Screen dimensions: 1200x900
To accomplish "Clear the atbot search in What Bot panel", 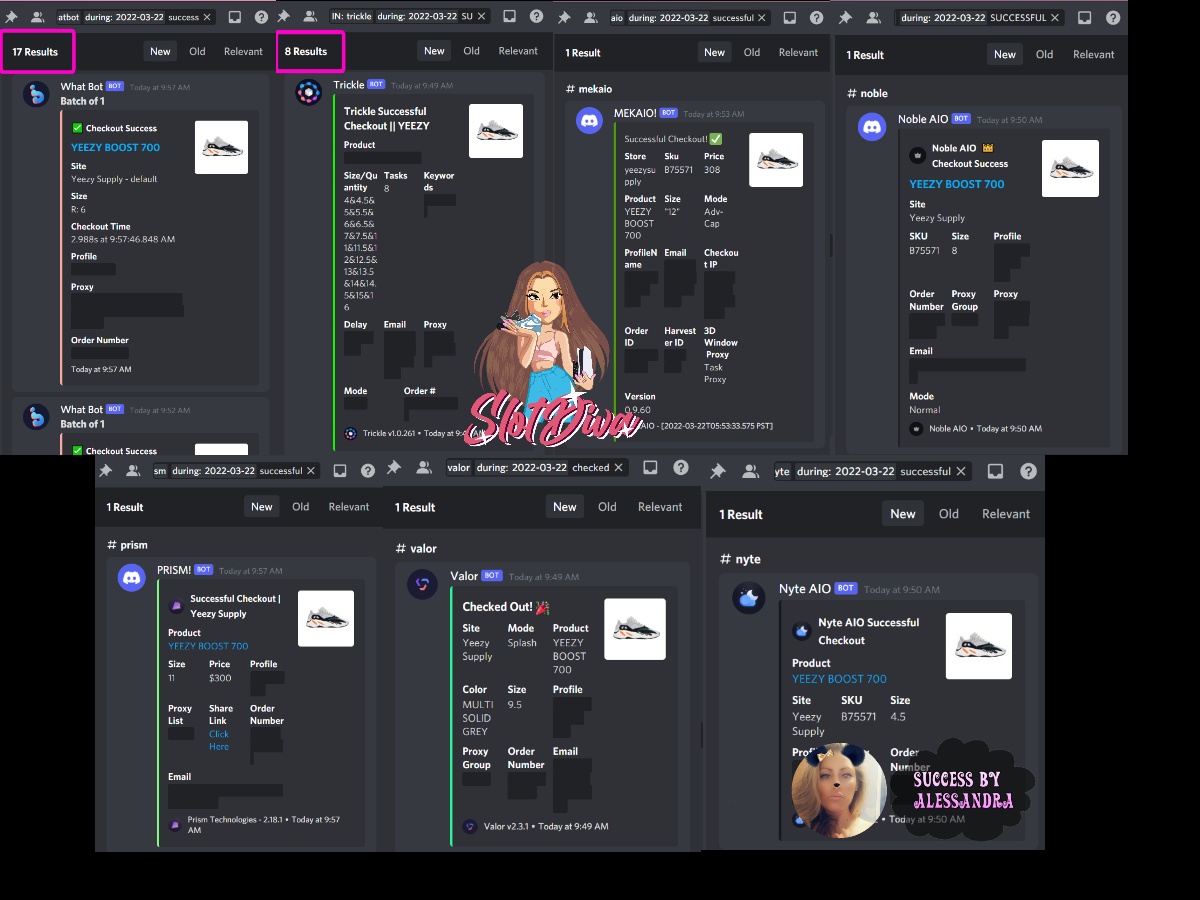I will (207, 17).
